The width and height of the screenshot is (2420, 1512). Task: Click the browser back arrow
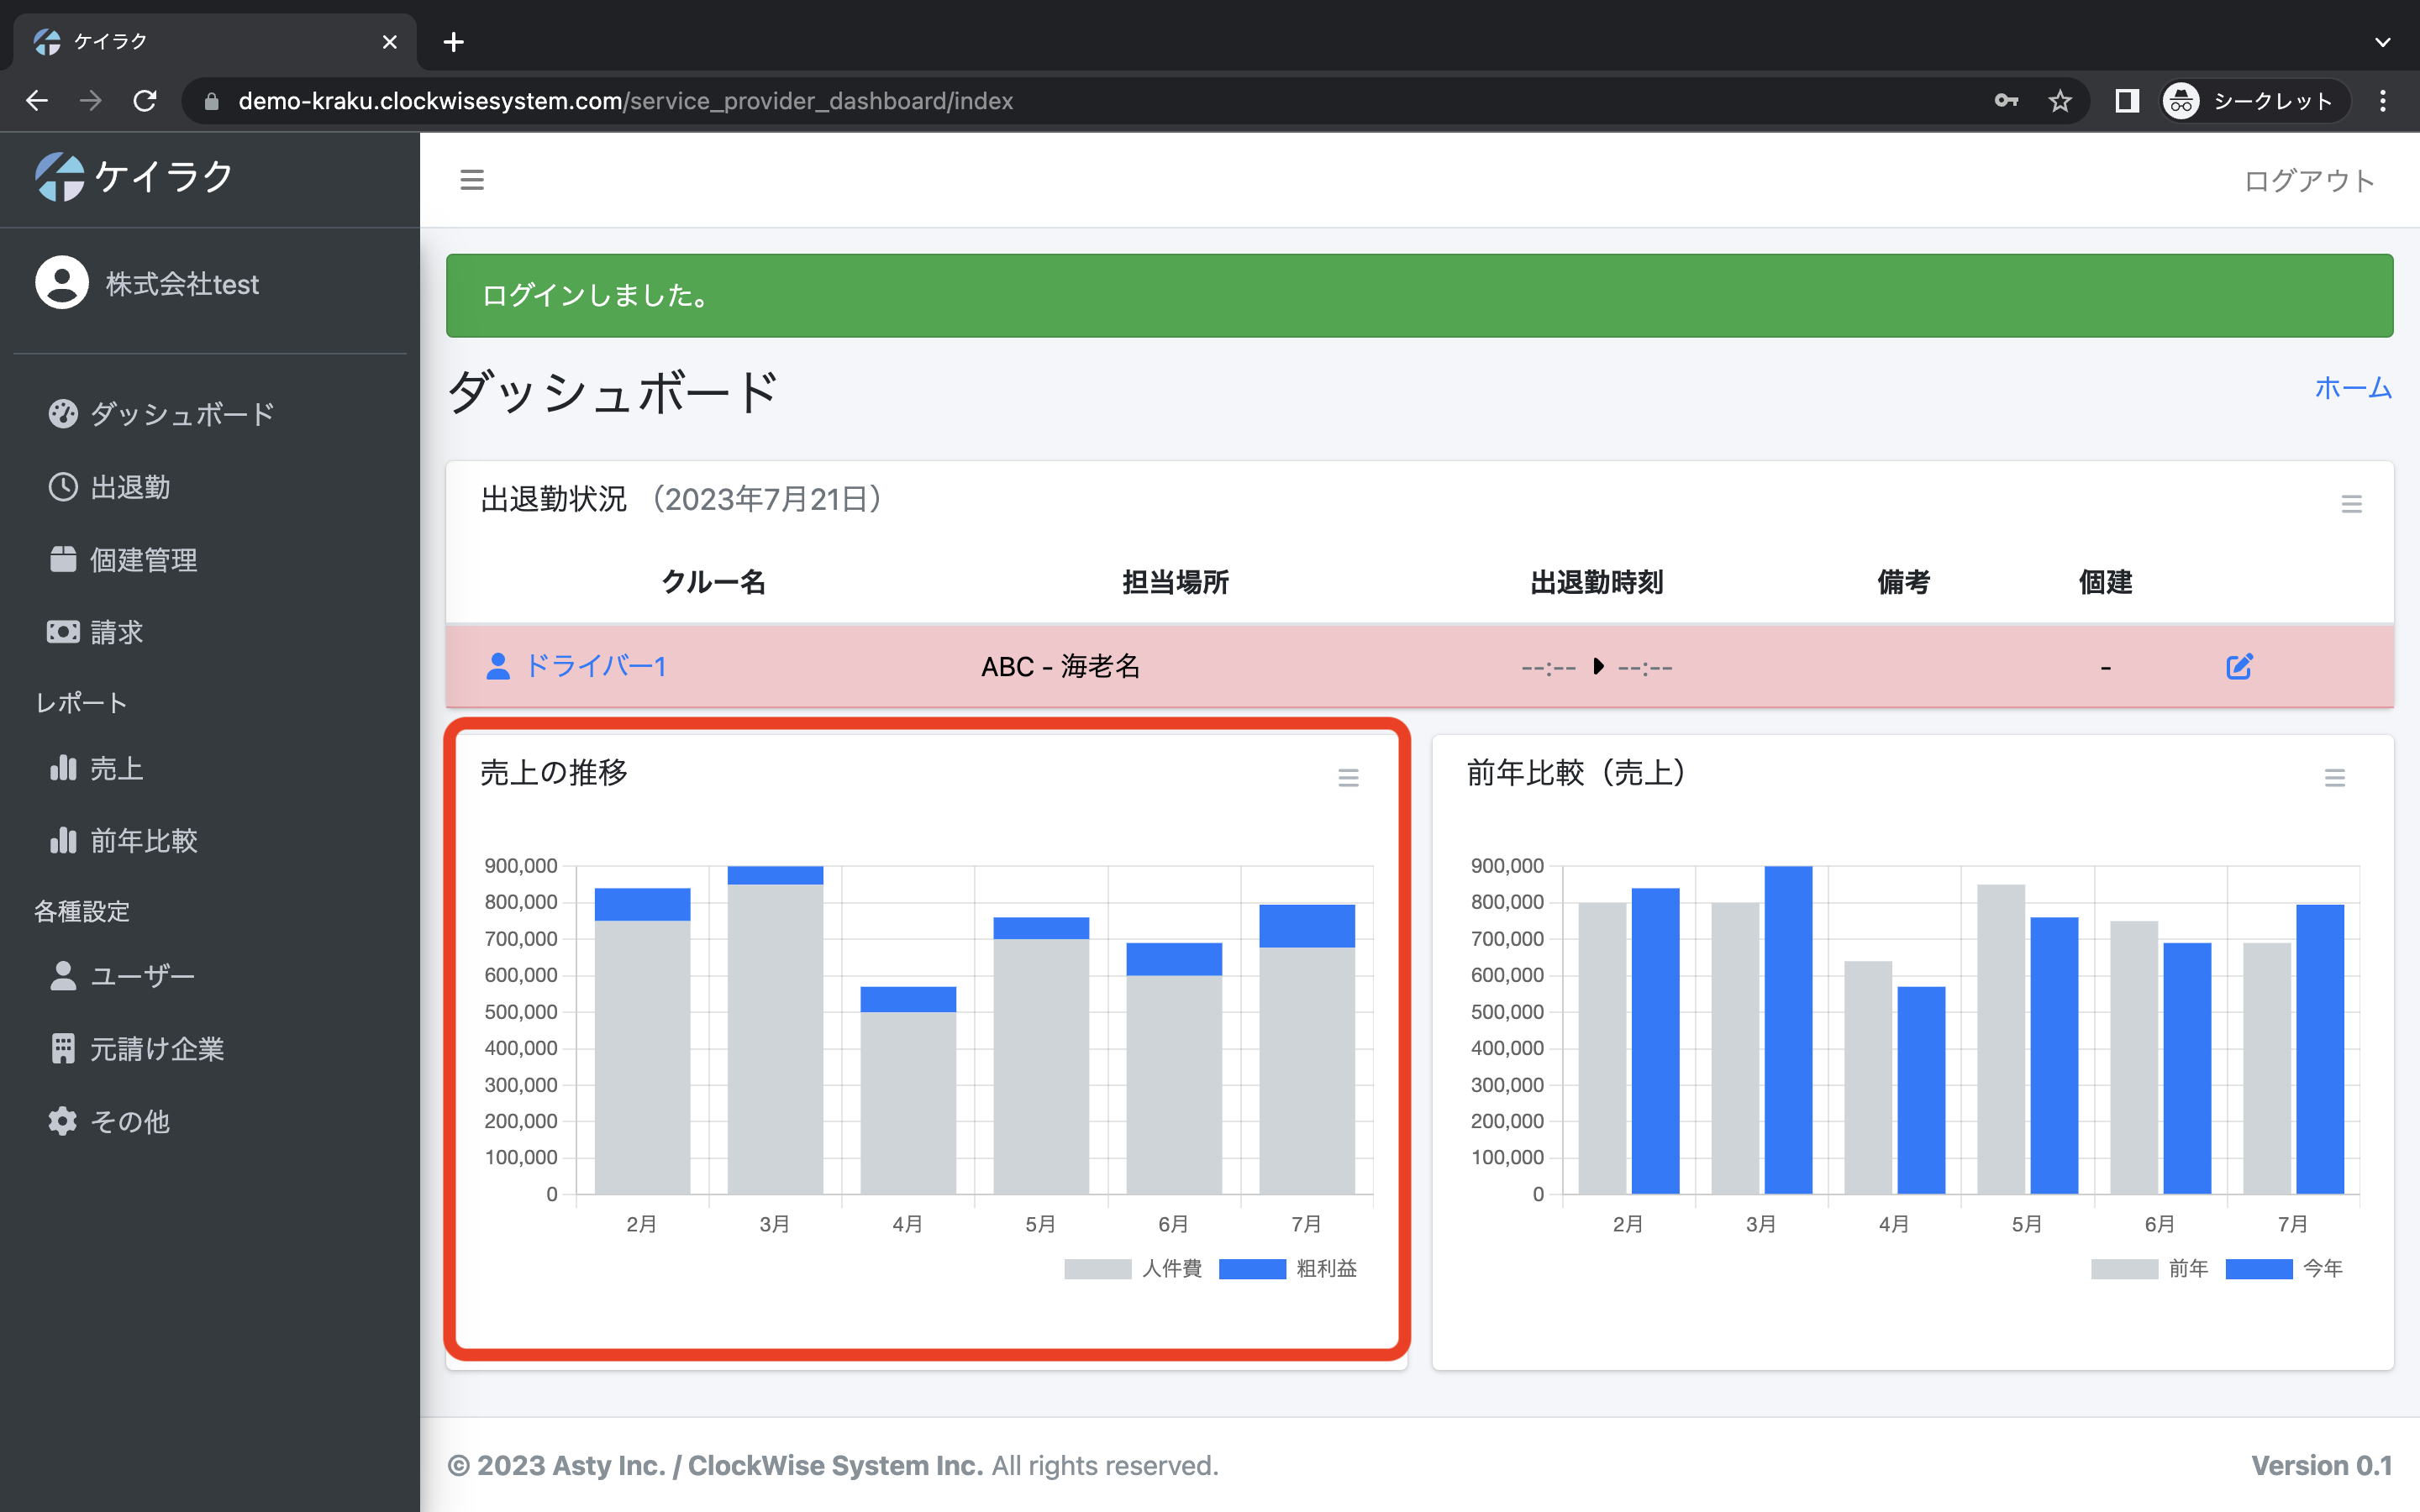pyautogui.click(x=37, y=101)
